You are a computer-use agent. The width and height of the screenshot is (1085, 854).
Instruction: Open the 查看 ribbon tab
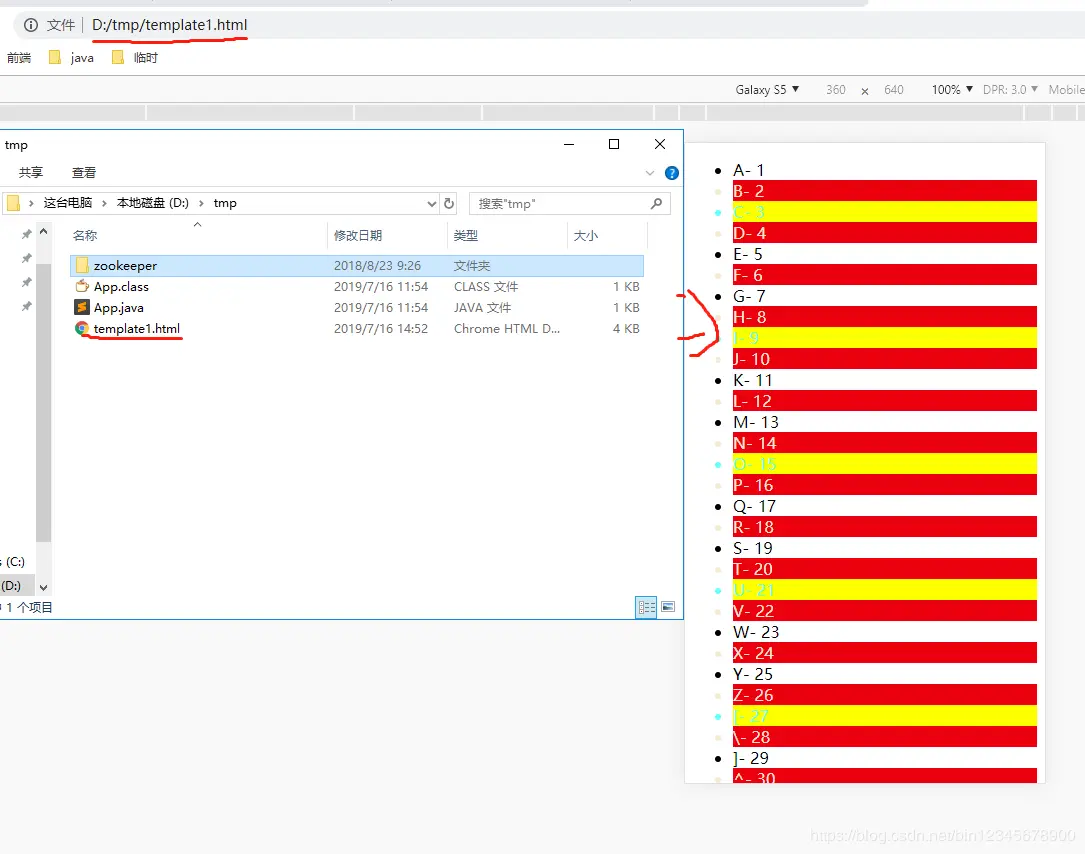click(84, 172)
